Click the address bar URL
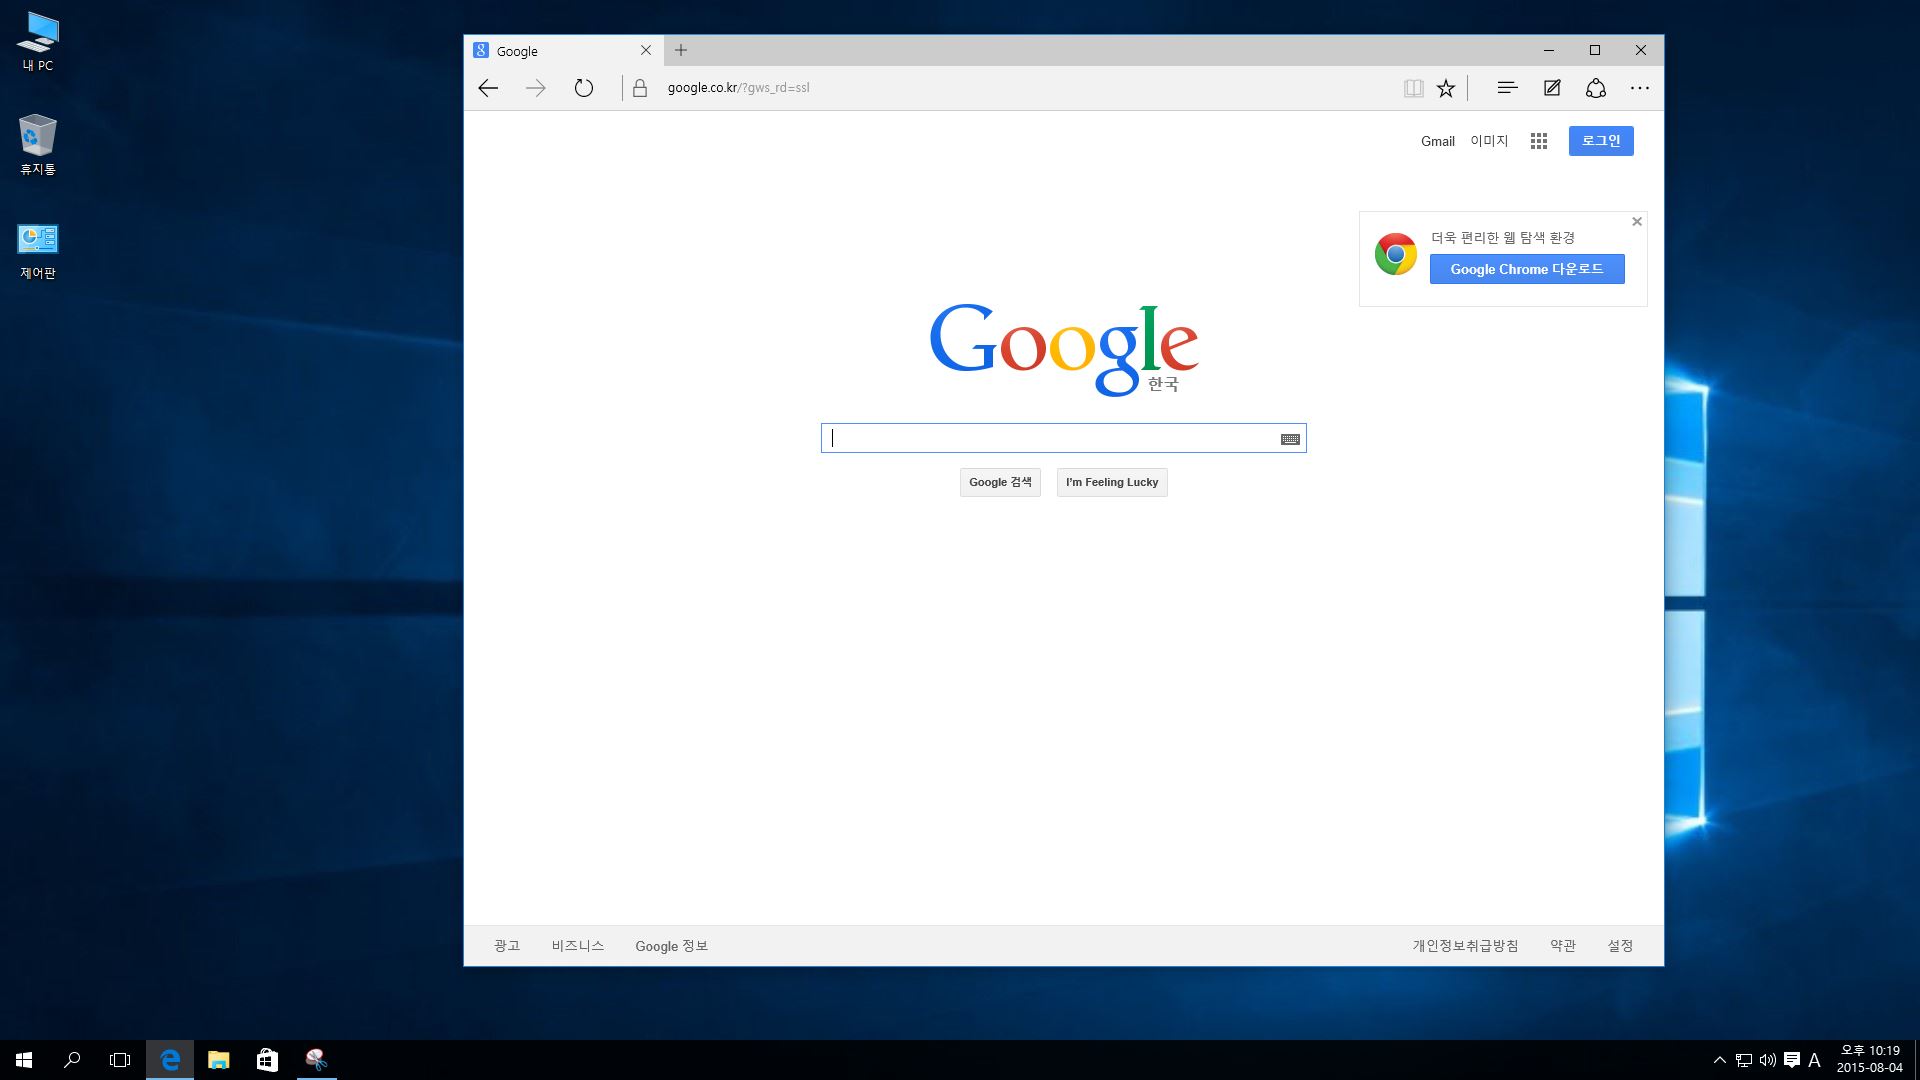 click(738, 88)
